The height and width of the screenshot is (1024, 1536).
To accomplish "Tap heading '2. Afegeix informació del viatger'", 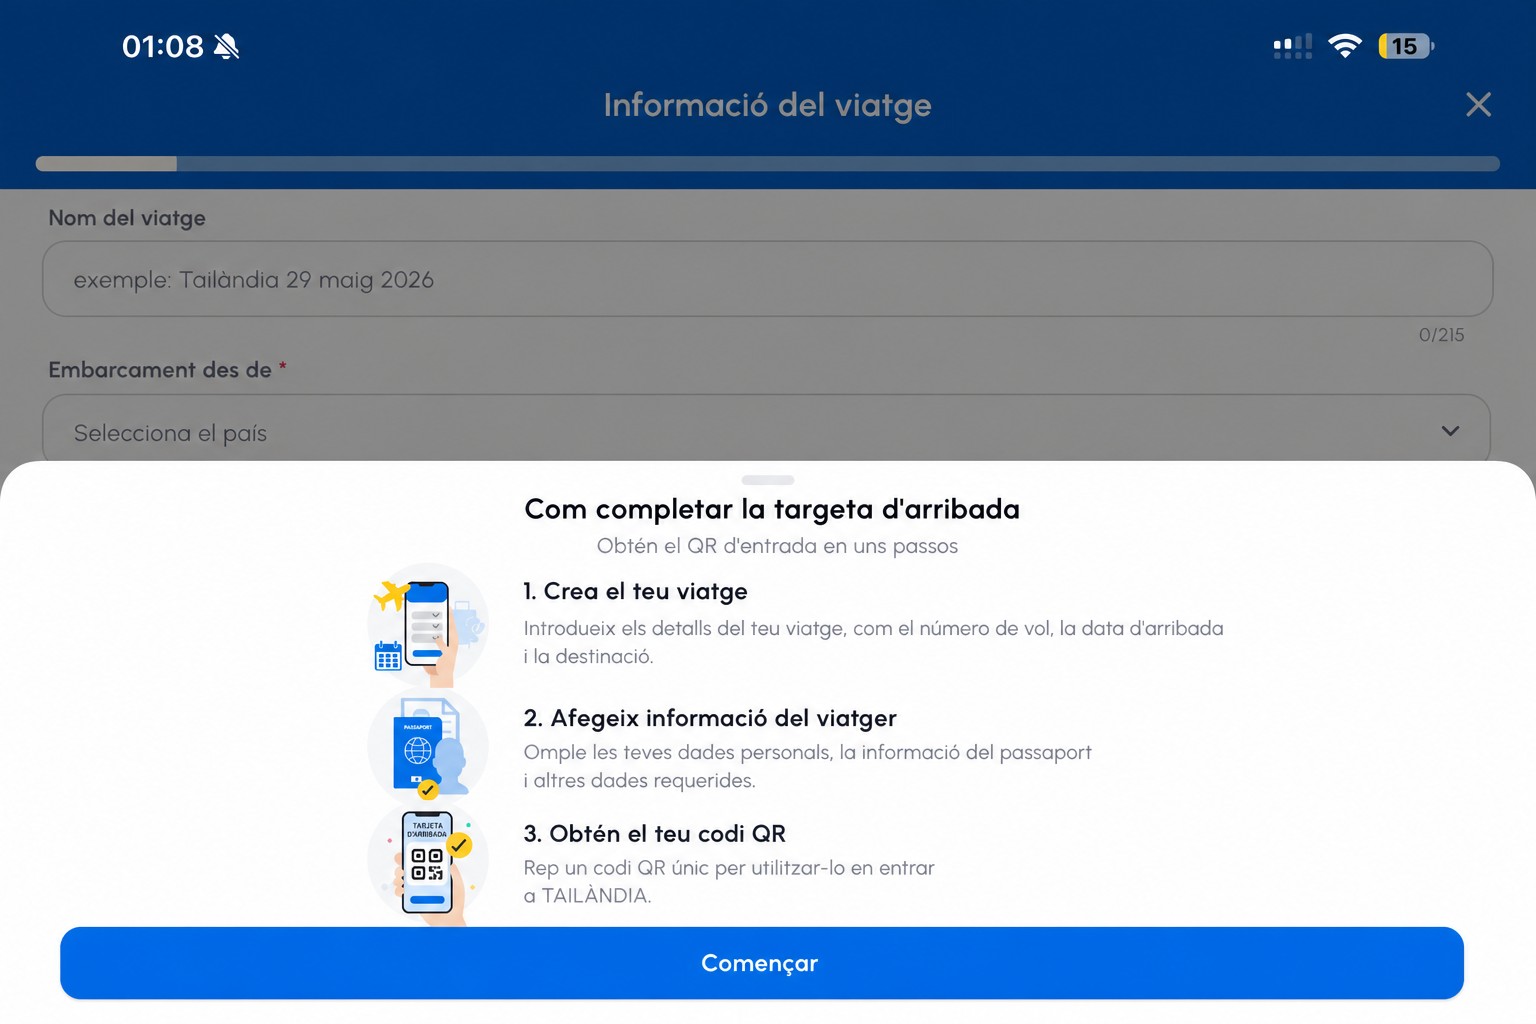I will [x=710, y=718].
